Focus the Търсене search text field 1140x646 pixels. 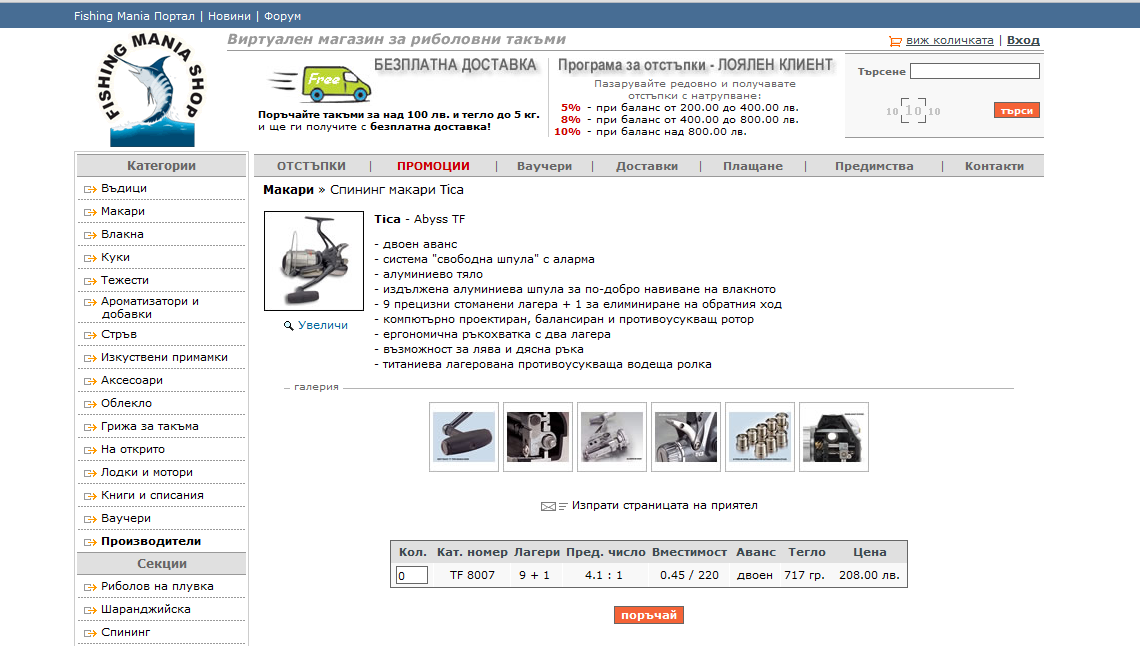(974, 72)
